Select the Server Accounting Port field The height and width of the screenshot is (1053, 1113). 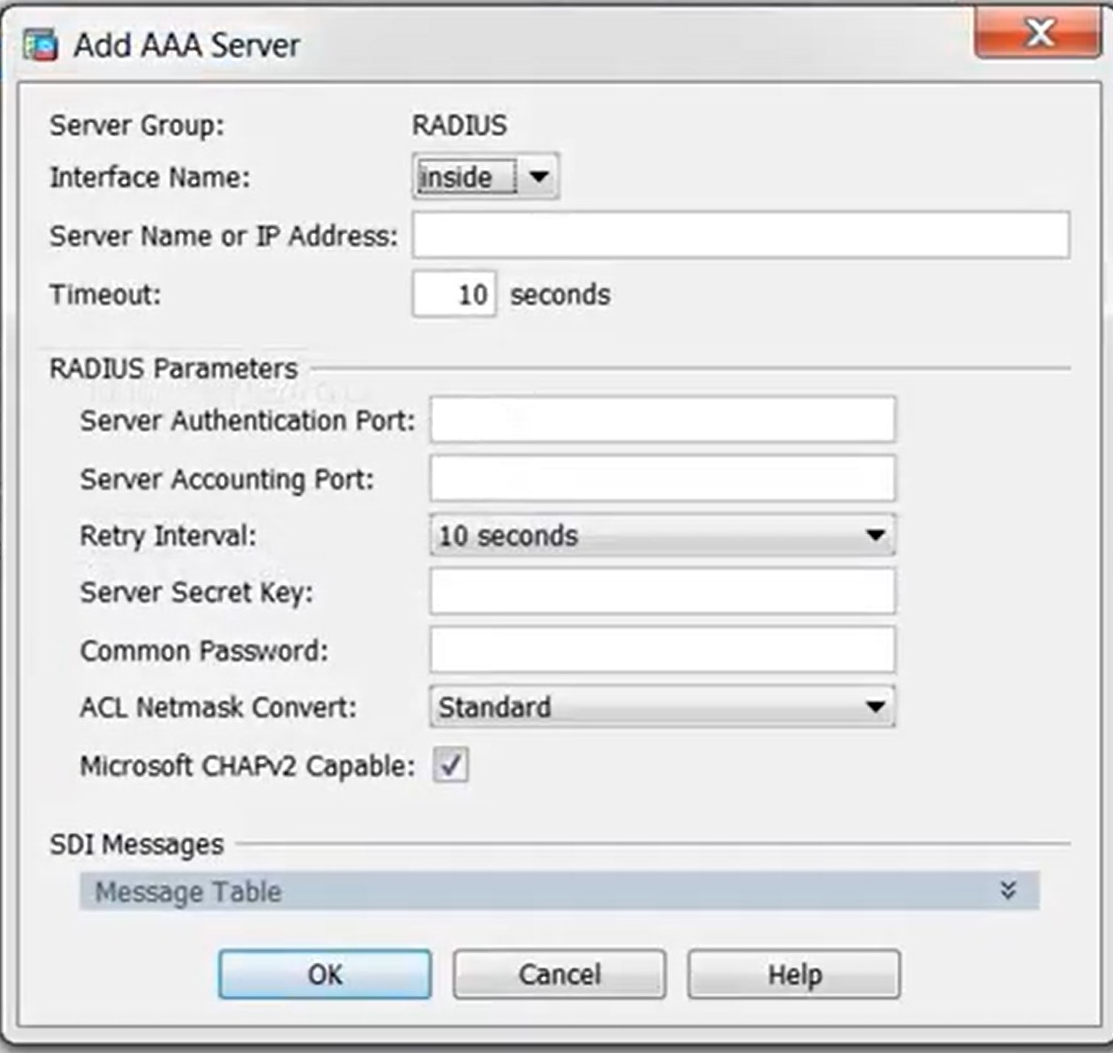click(x=662, y=479)
